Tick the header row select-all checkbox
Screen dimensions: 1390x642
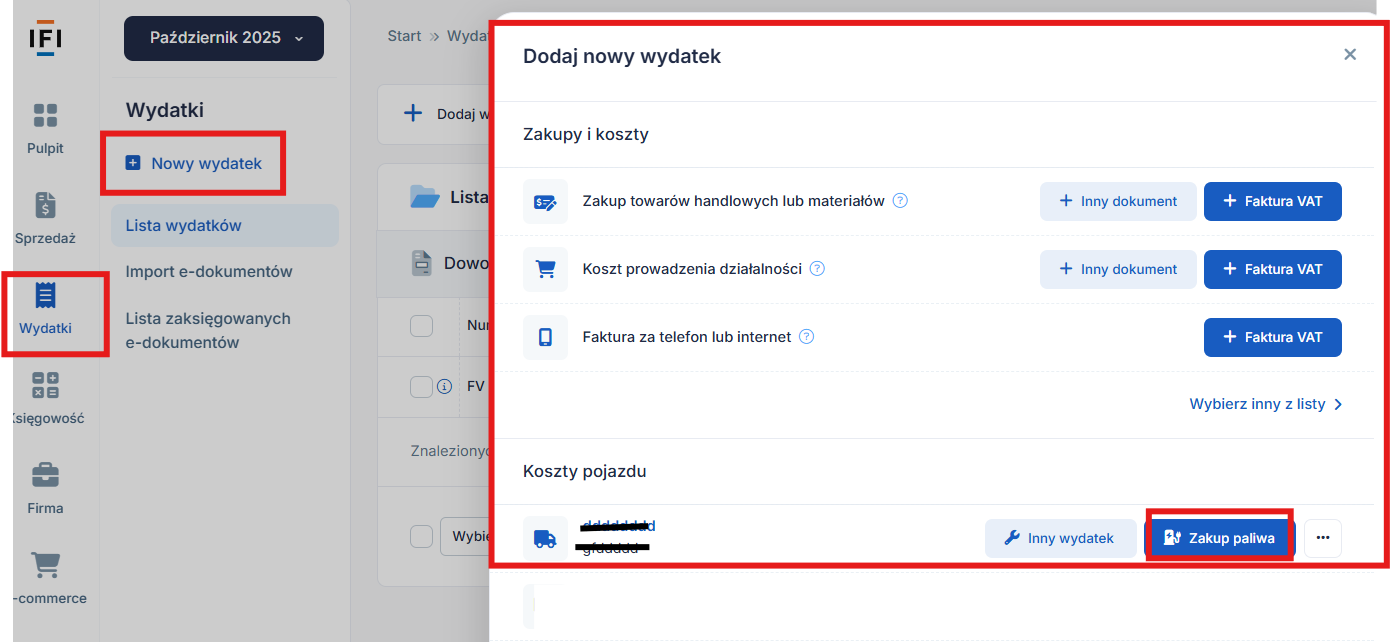pos(421,325)
